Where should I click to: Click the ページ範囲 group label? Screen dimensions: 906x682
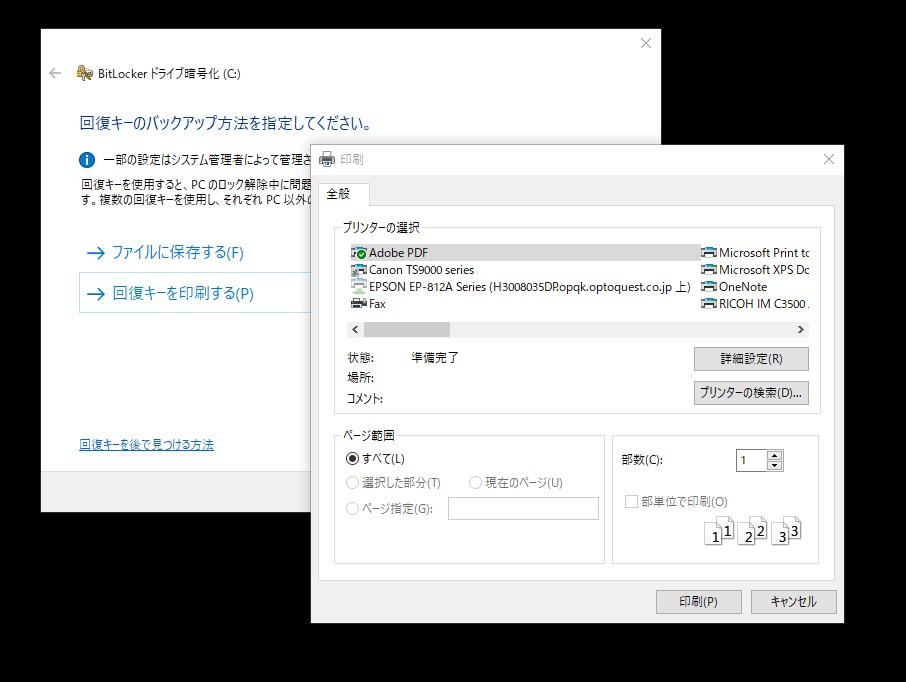click(369, 435)
